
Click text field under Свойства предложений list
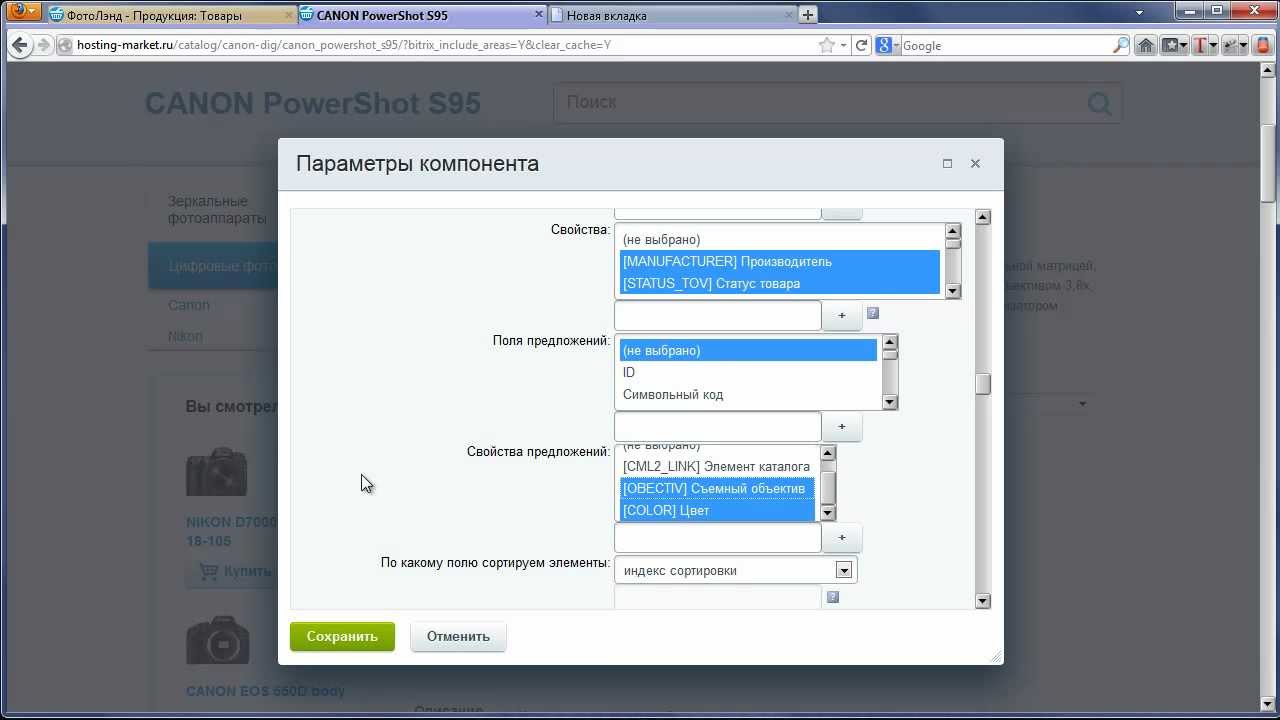718,537
